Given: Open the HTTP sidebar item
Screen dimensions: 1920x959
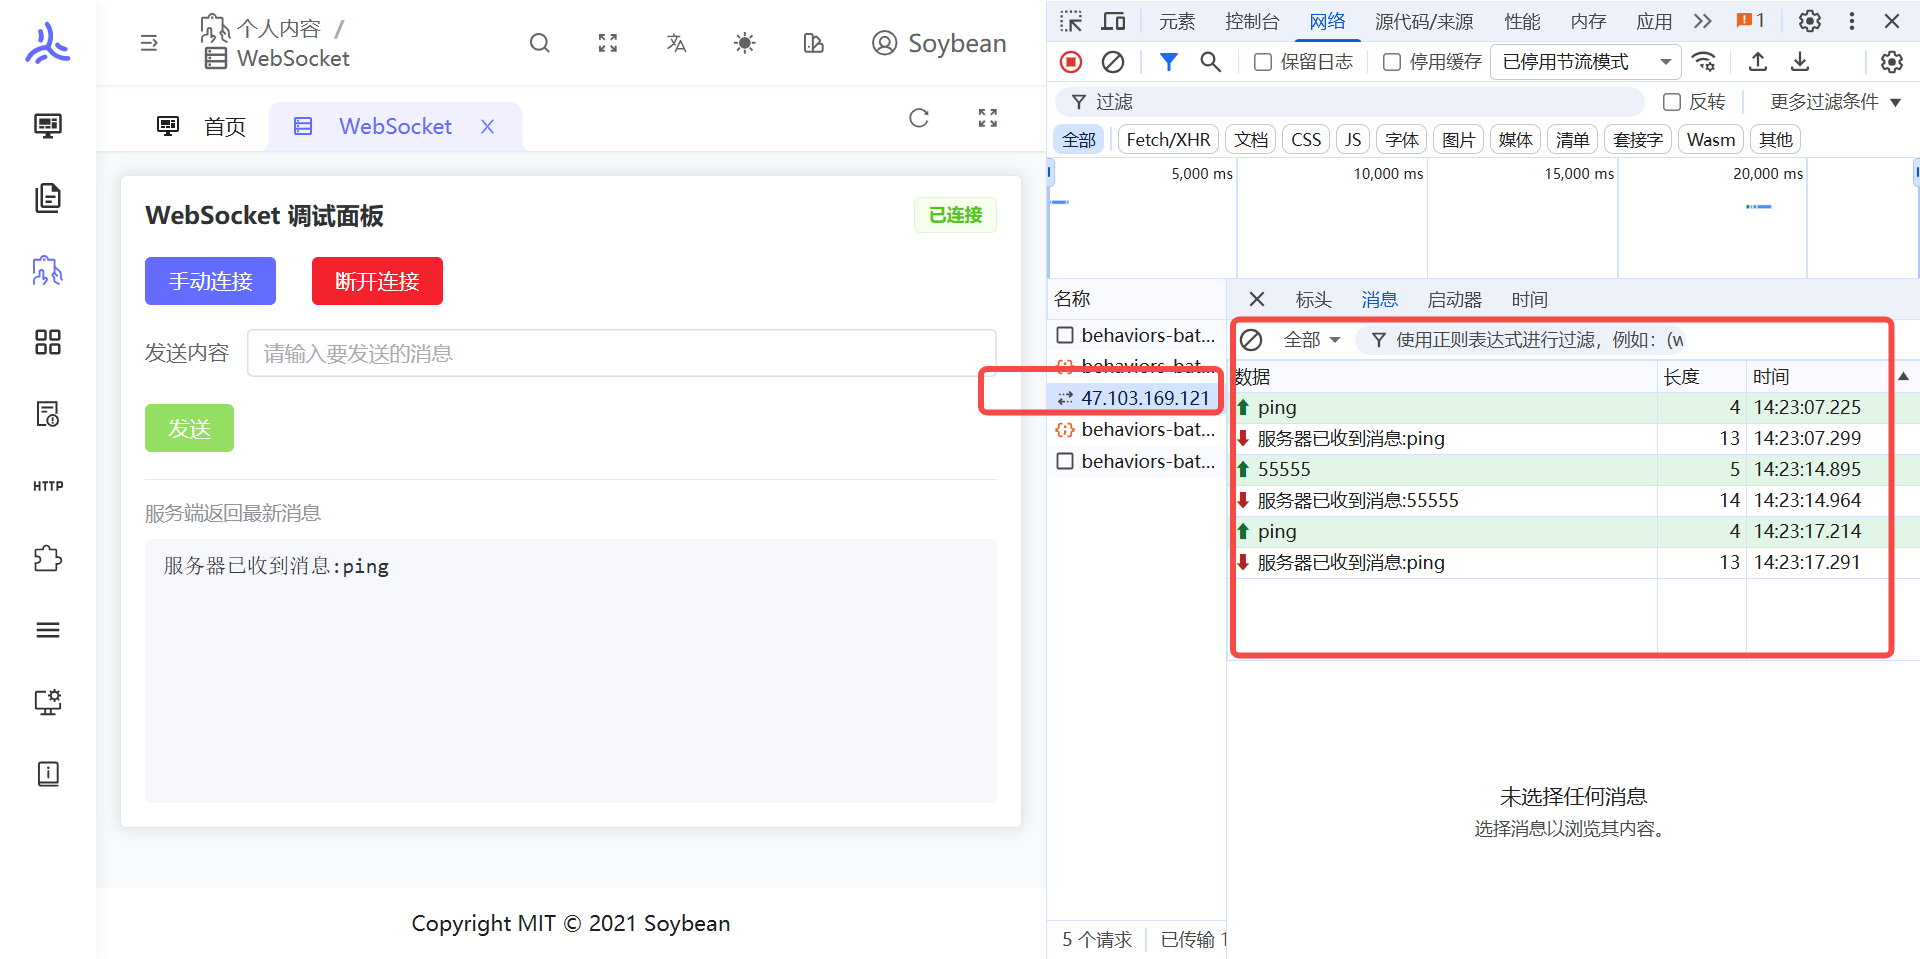Looking at the screenshot, I should [x=48, y=486].
